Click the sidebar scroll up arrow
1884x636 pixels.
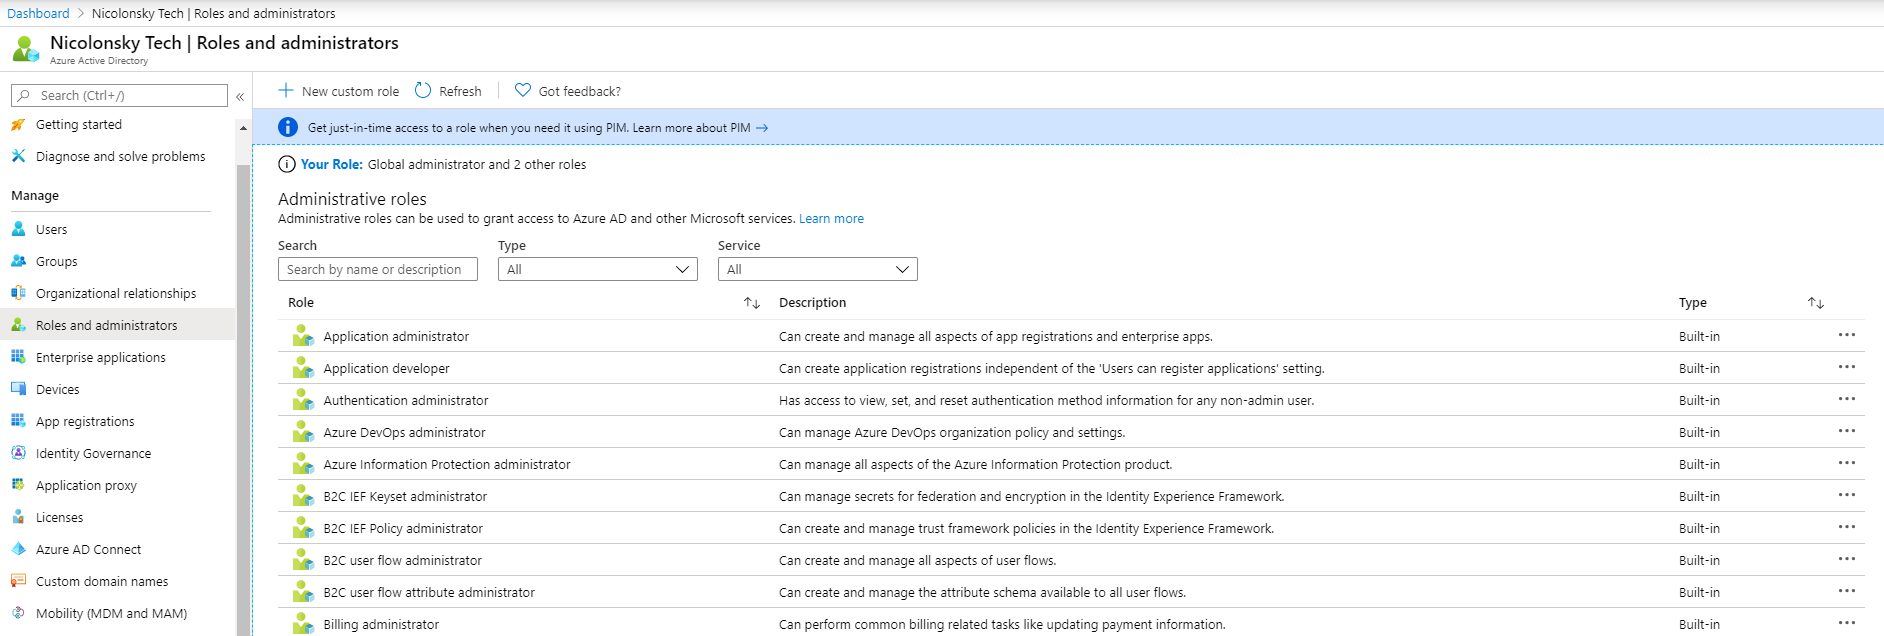coord(243,128)
